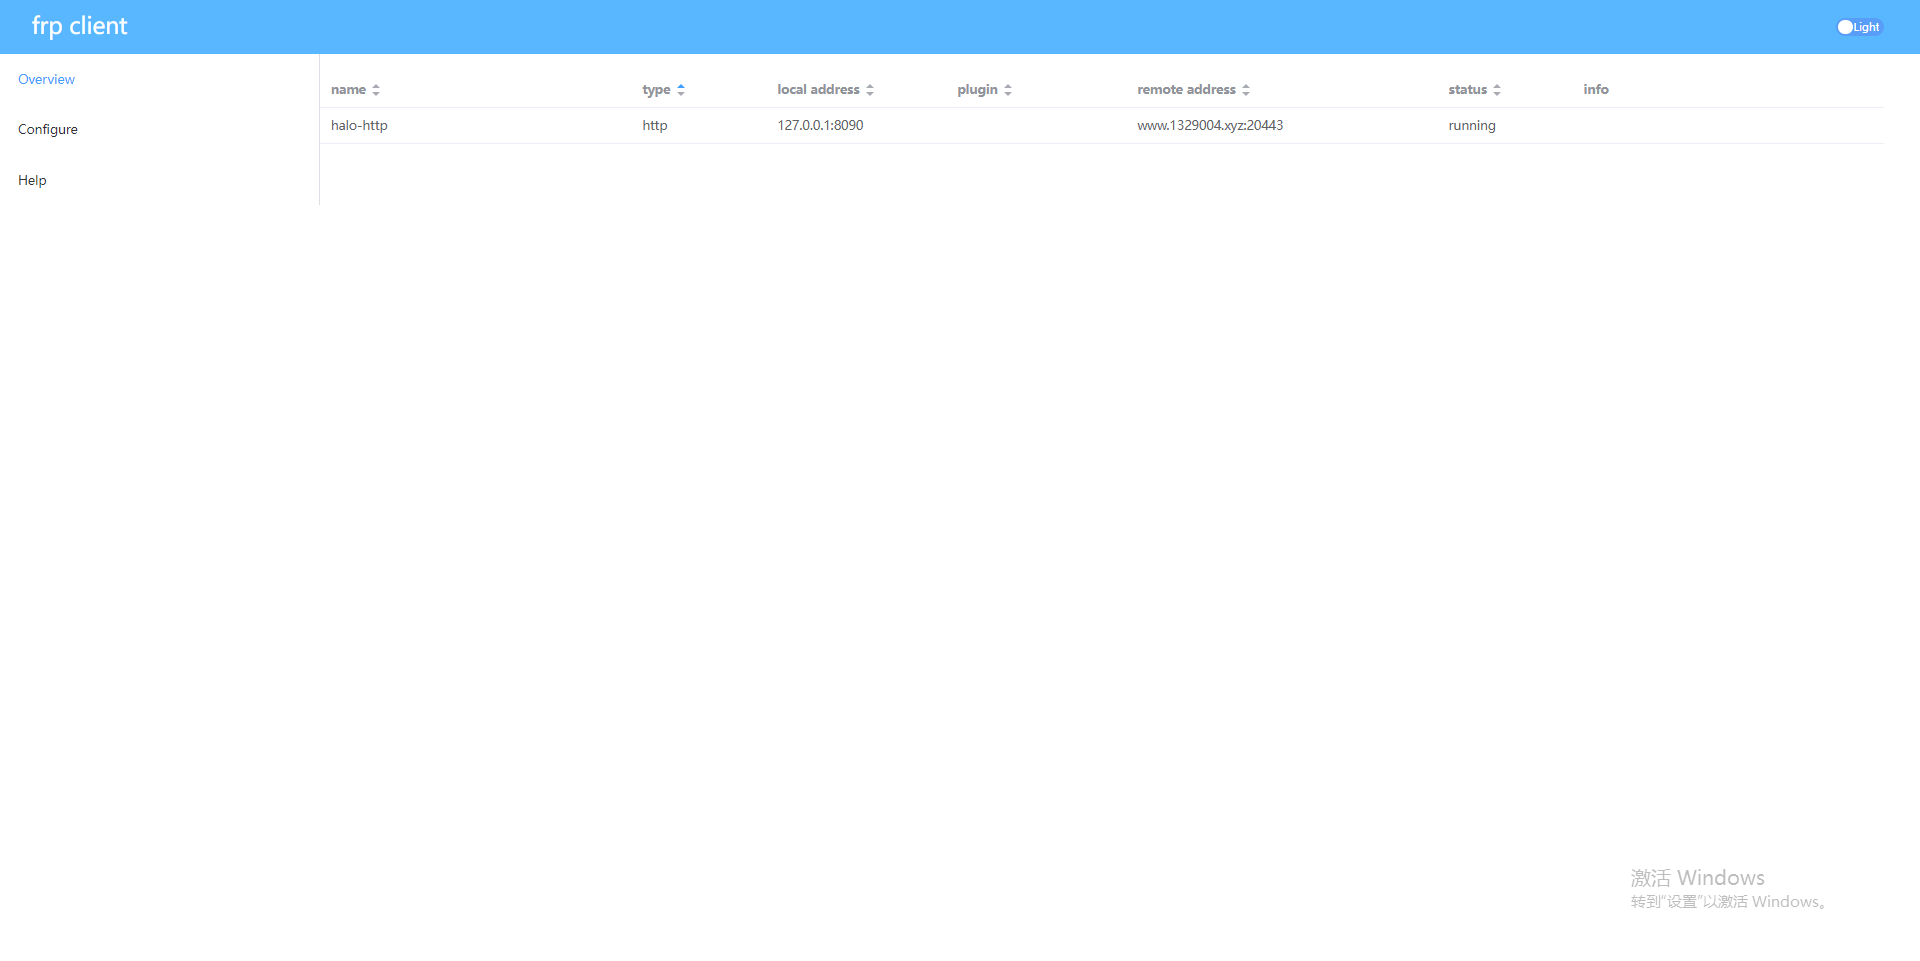The height and width of the screenshot is (961, 1920).
Task: Select the halo-http proxy name cell
Action: click(x=359, y=125)
